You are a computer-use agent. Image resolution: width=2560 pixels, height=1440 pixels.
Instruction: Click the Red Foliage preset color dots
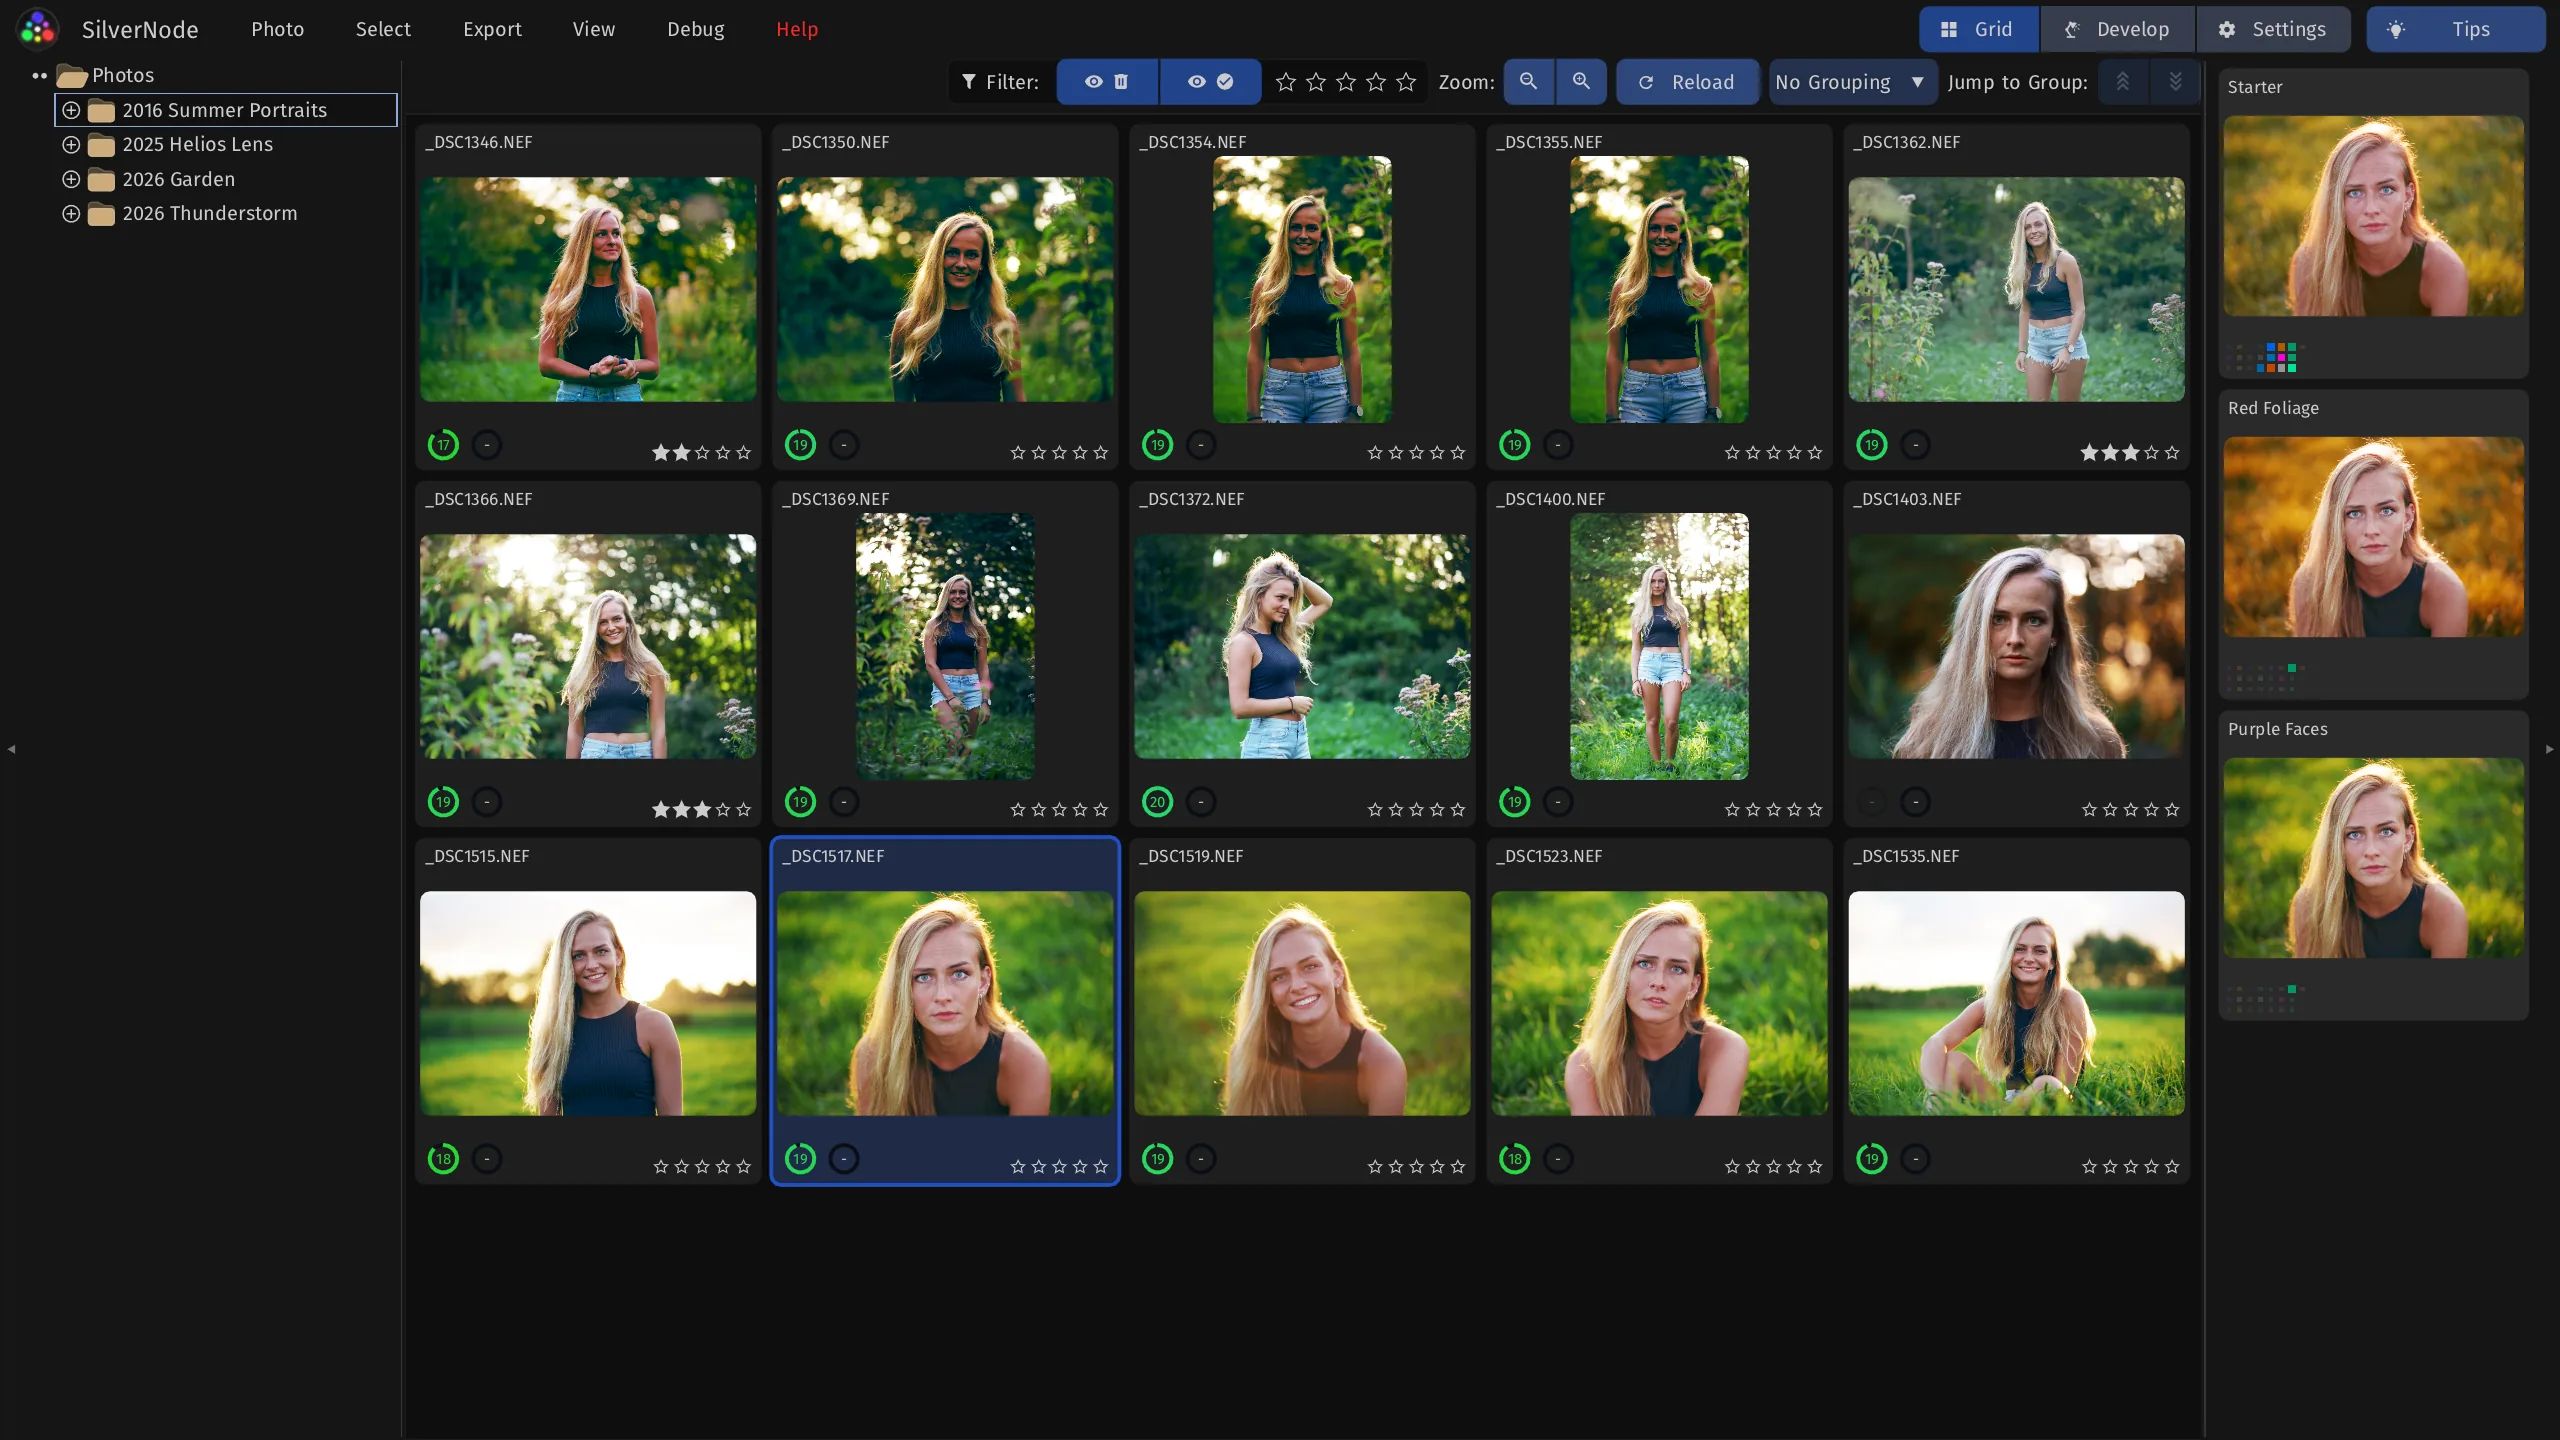tap(2264, 678)
